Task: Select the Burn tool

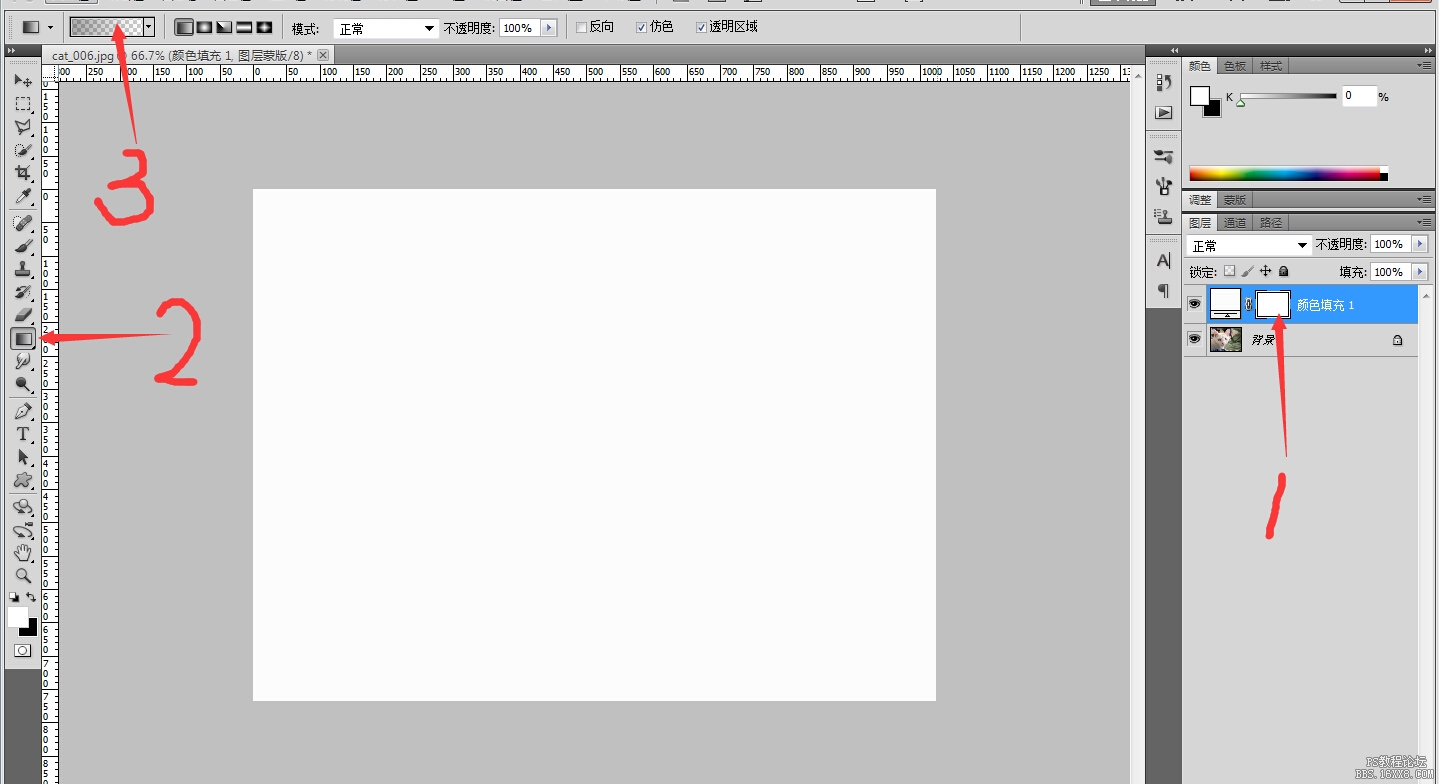Action: 23,384
